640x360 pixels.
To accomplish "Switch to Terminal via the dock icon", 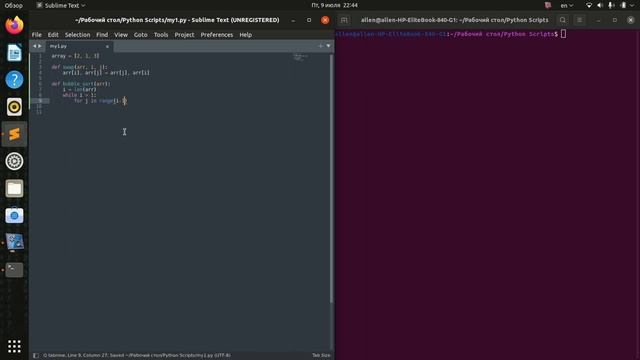I will (14, 269).
